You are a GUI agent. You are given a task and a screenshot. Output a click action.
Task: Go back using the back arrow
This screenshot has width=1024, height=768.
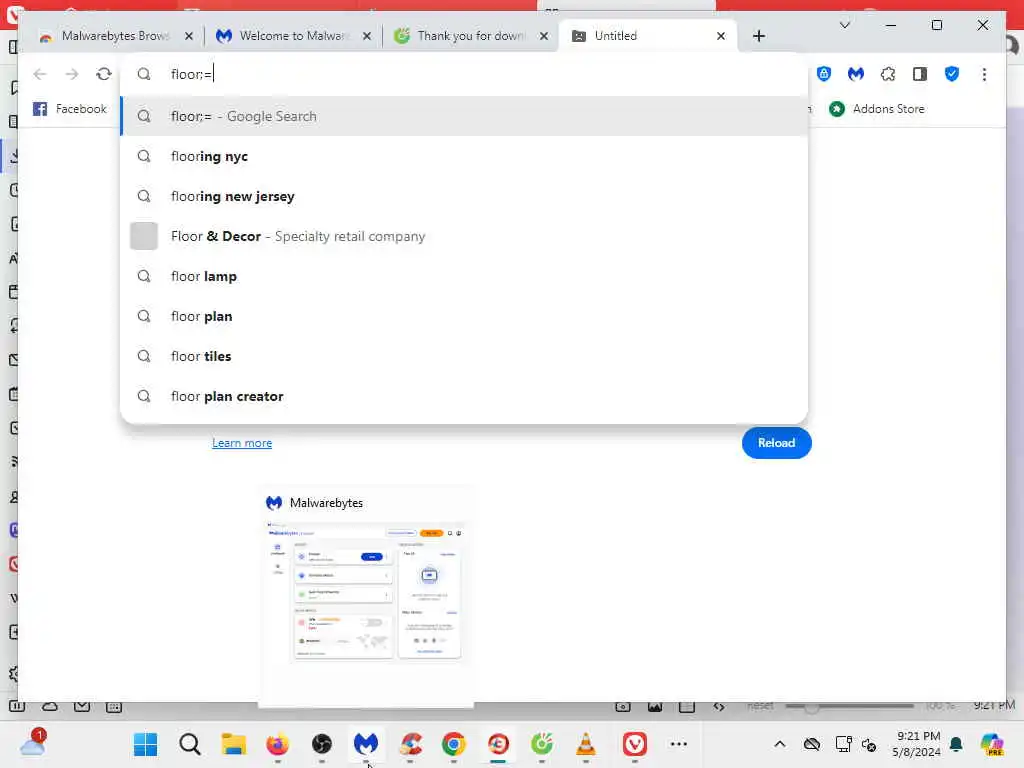pyautogui.click(x=40, y=74)
